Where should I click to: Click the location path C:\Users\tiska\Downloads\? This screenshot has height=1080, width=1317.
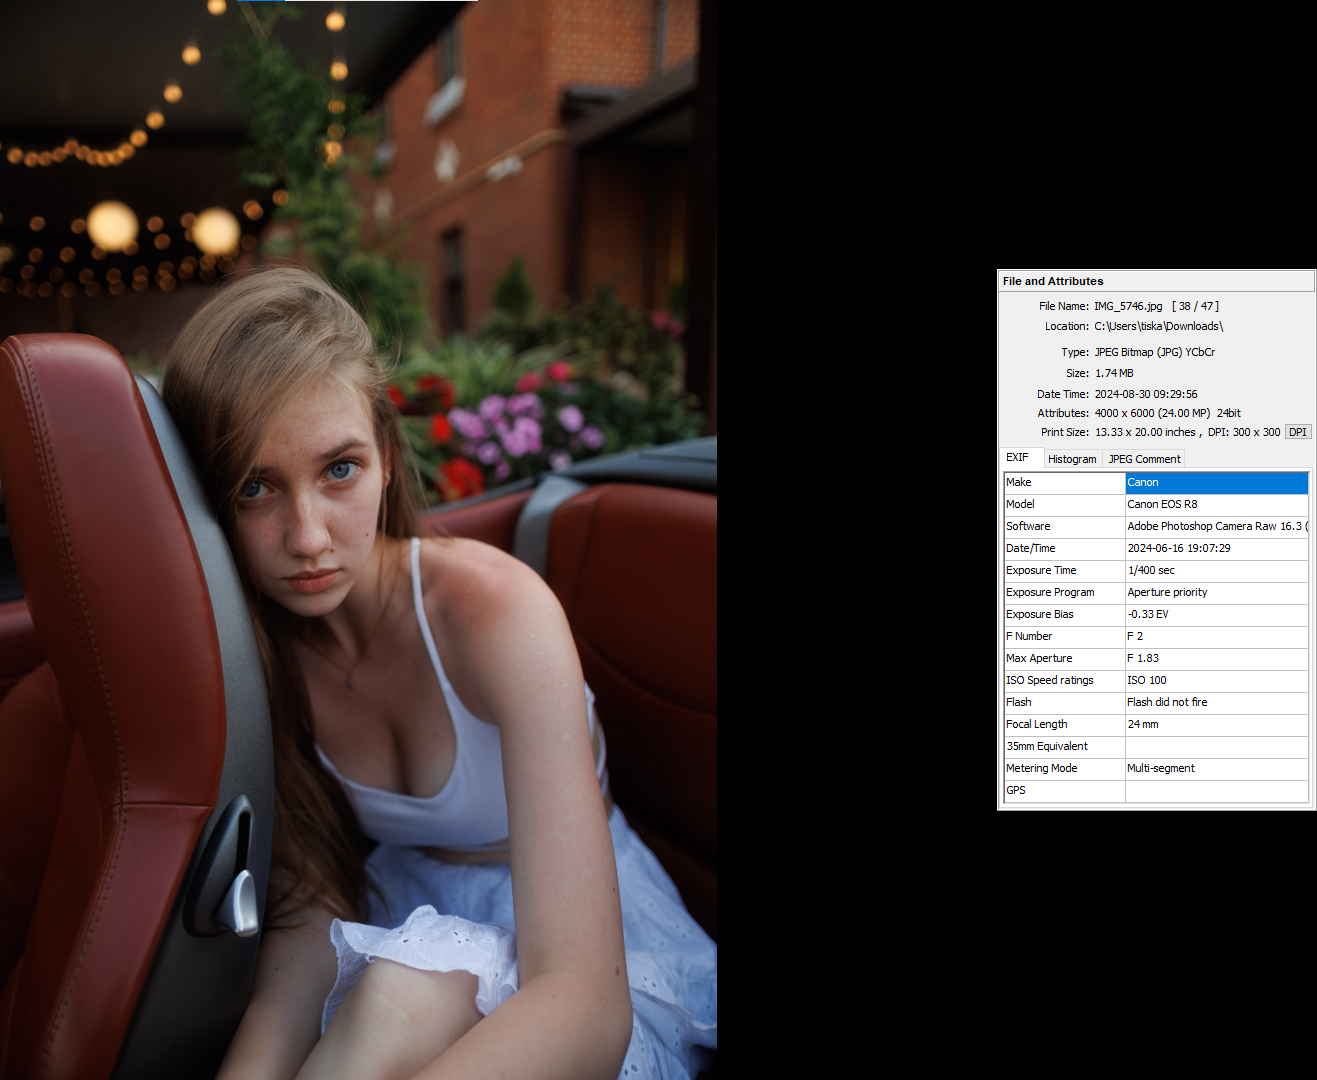(1158, 326)
